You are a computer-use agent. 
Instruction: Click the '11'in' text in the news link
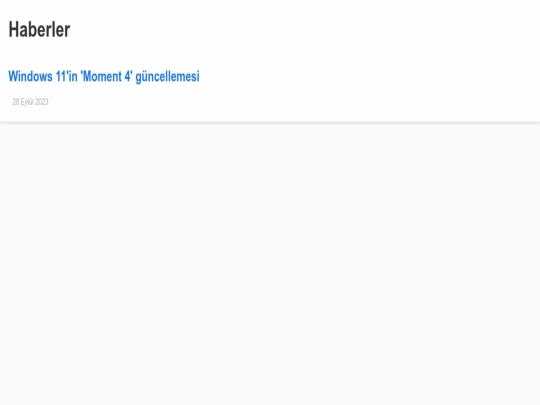click(x=66, y=76)
